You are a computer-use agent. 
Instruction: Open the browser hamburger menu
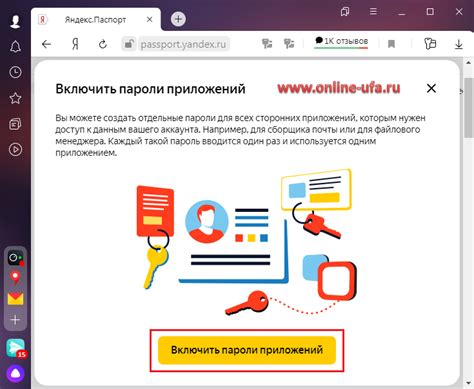point(373,12)
